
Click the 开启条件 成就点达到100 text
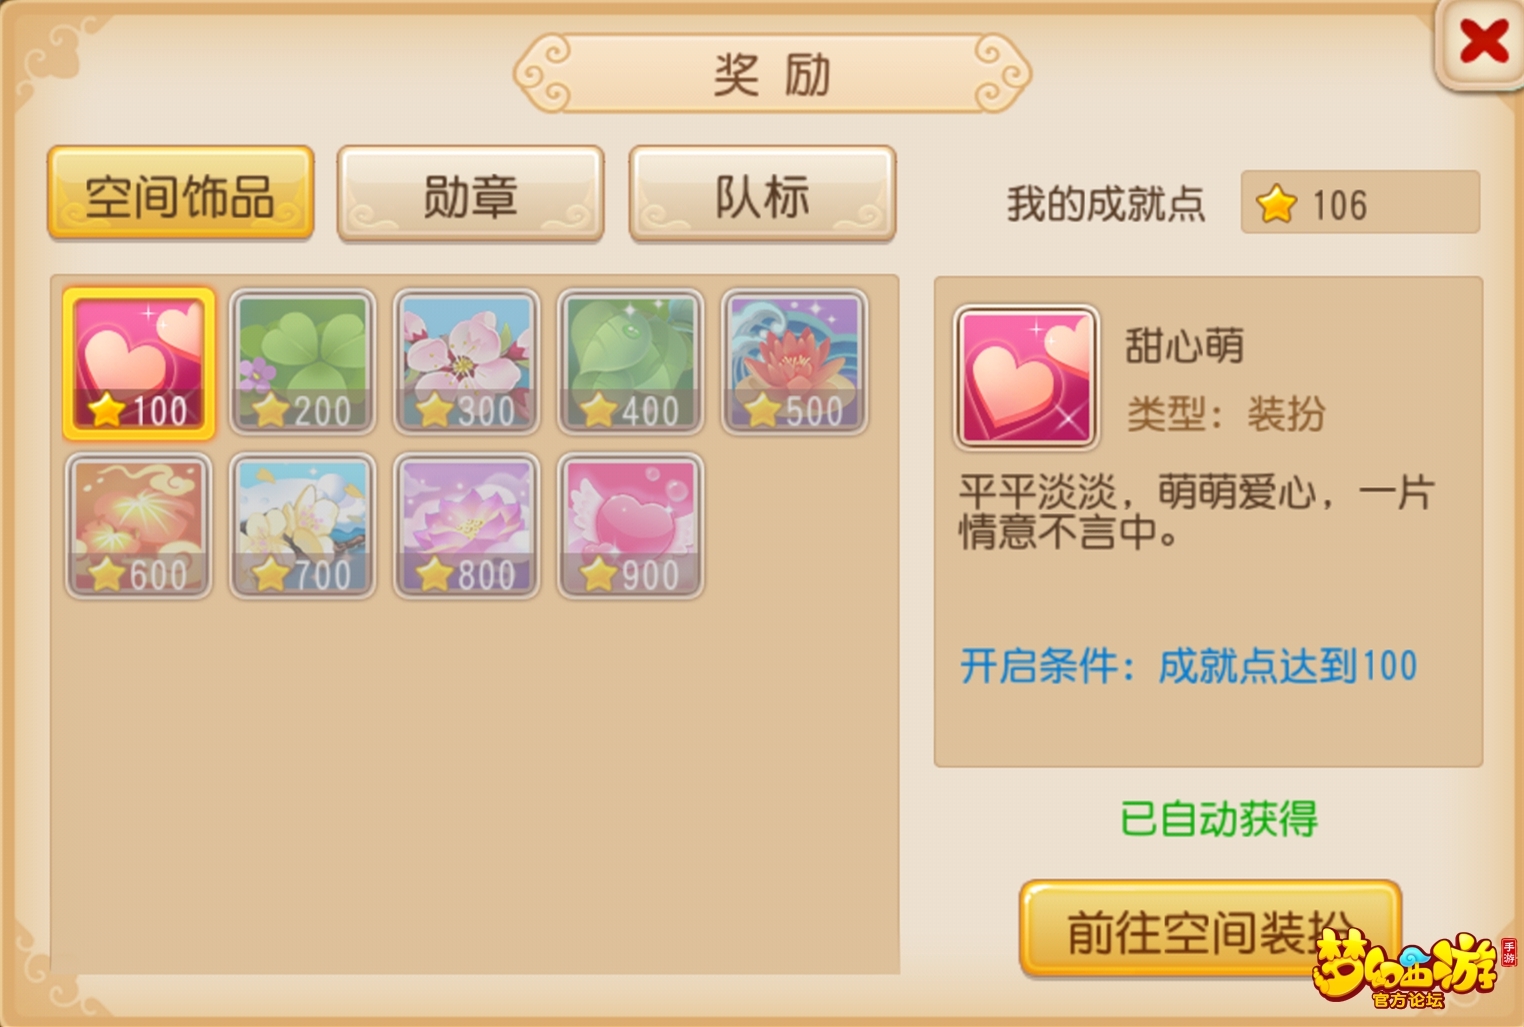pyautogui.click(x=1189, y=665)
